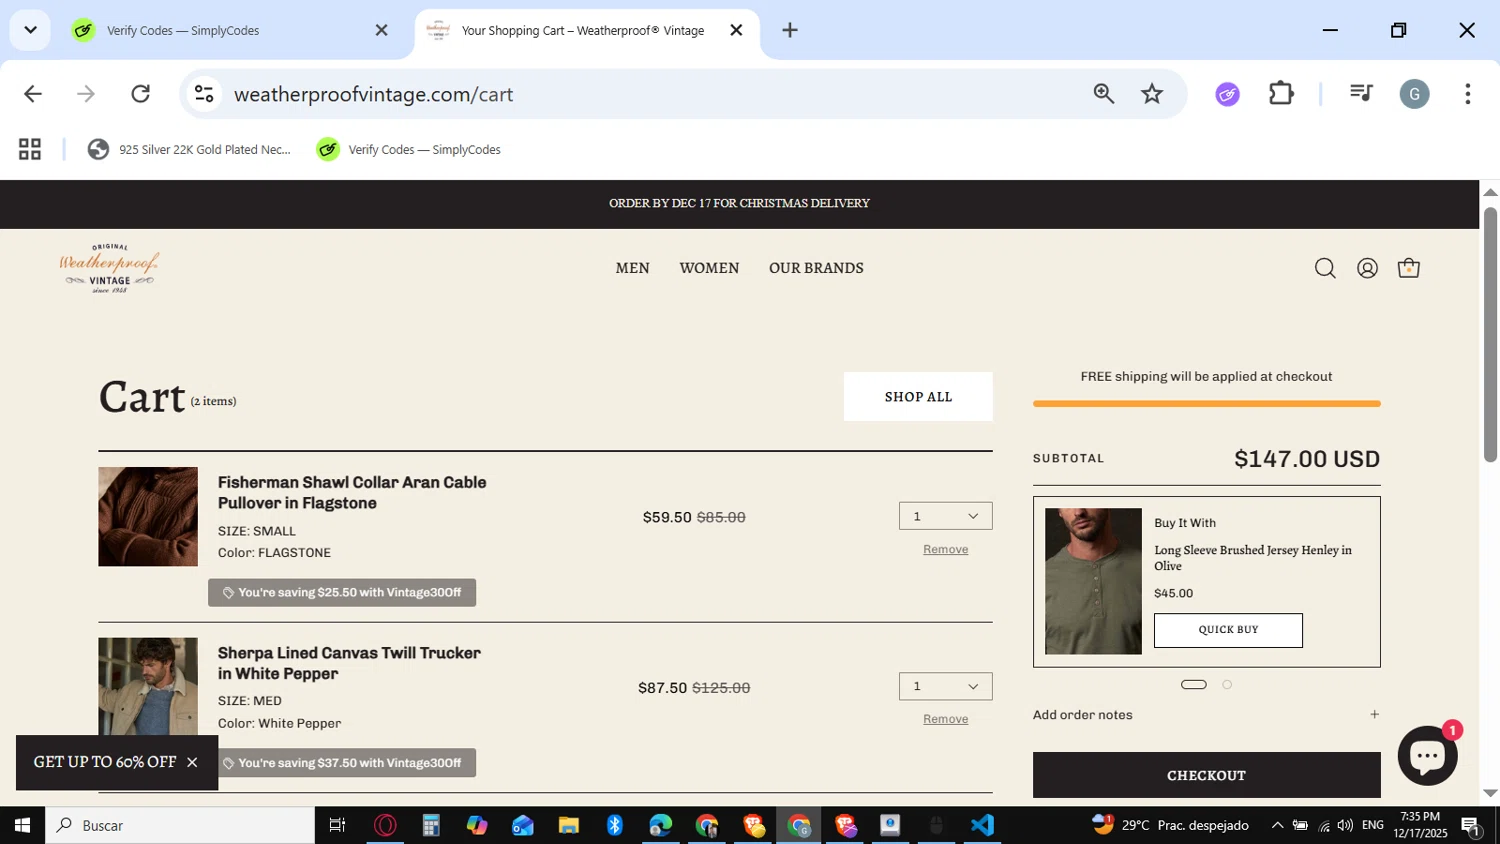1500x844 pixels.
Task: Click the free shipping progress bar
Action: coord(1207,404)
